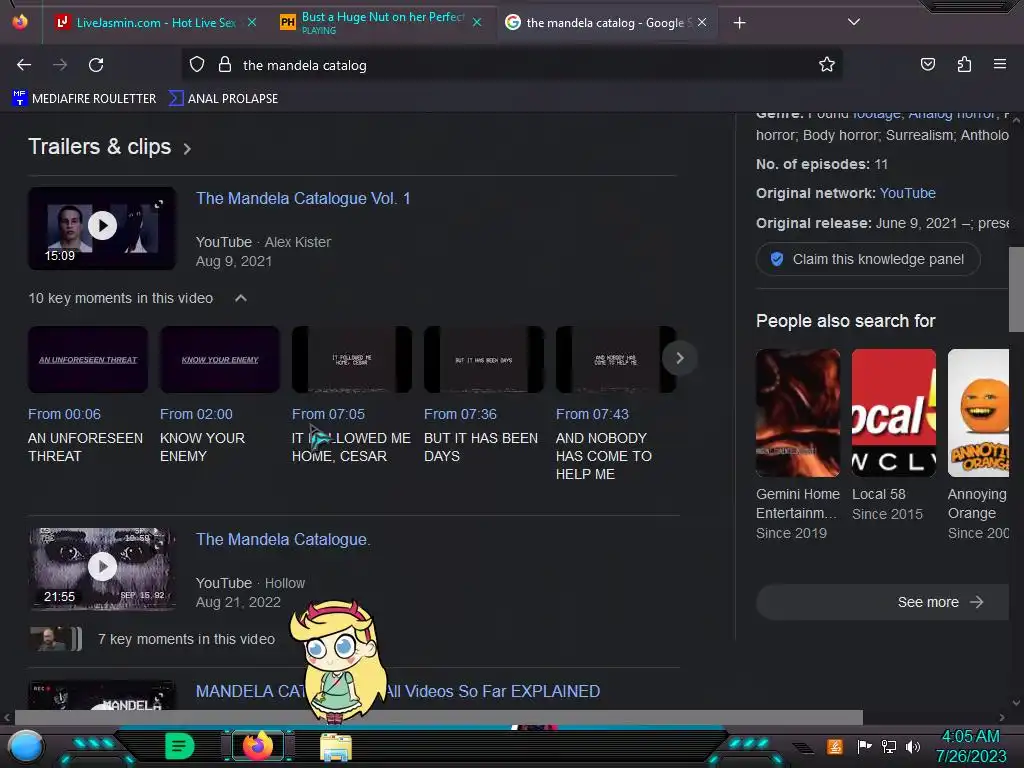1024x768 pixels.
Task: Open the MEDIAFIRE ROULETTER bookmark
Action: [x=84, y=99]
